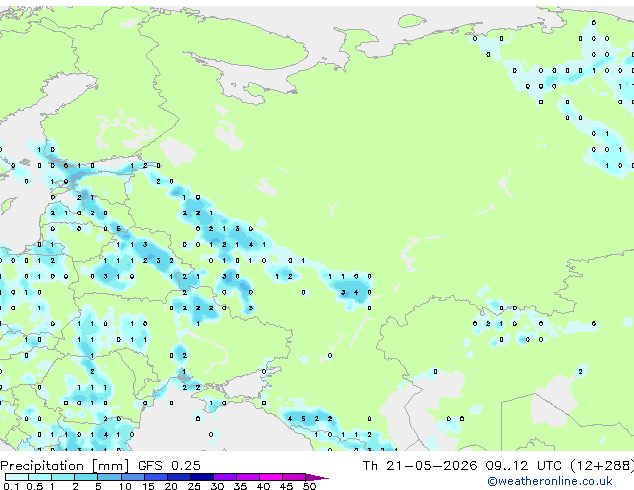
Task: Pick the 20–25 mm legend swatch
Action: (x=179, y=477)
